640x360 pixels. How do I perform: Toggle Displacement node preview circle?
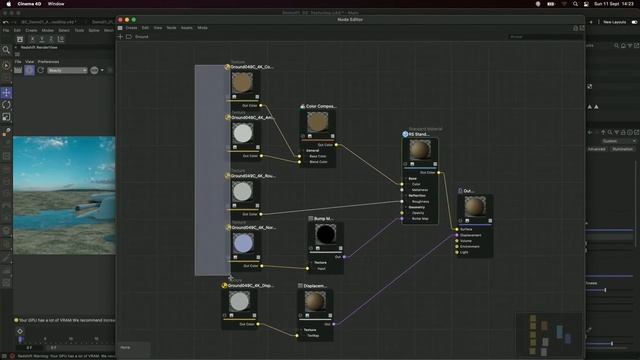click(x=300, y=316)
